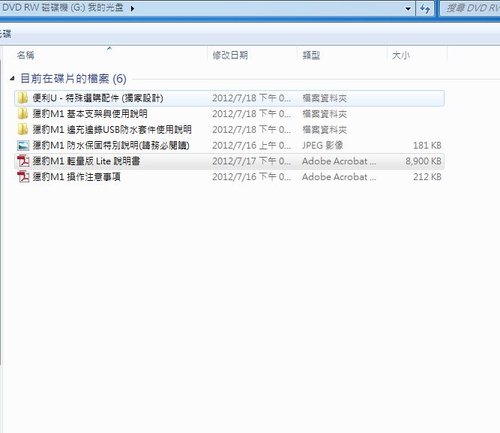Click PDF icon of 獵豹M1 操作注意事項
This screenshot has width=500, height=433.
(23, 177)
